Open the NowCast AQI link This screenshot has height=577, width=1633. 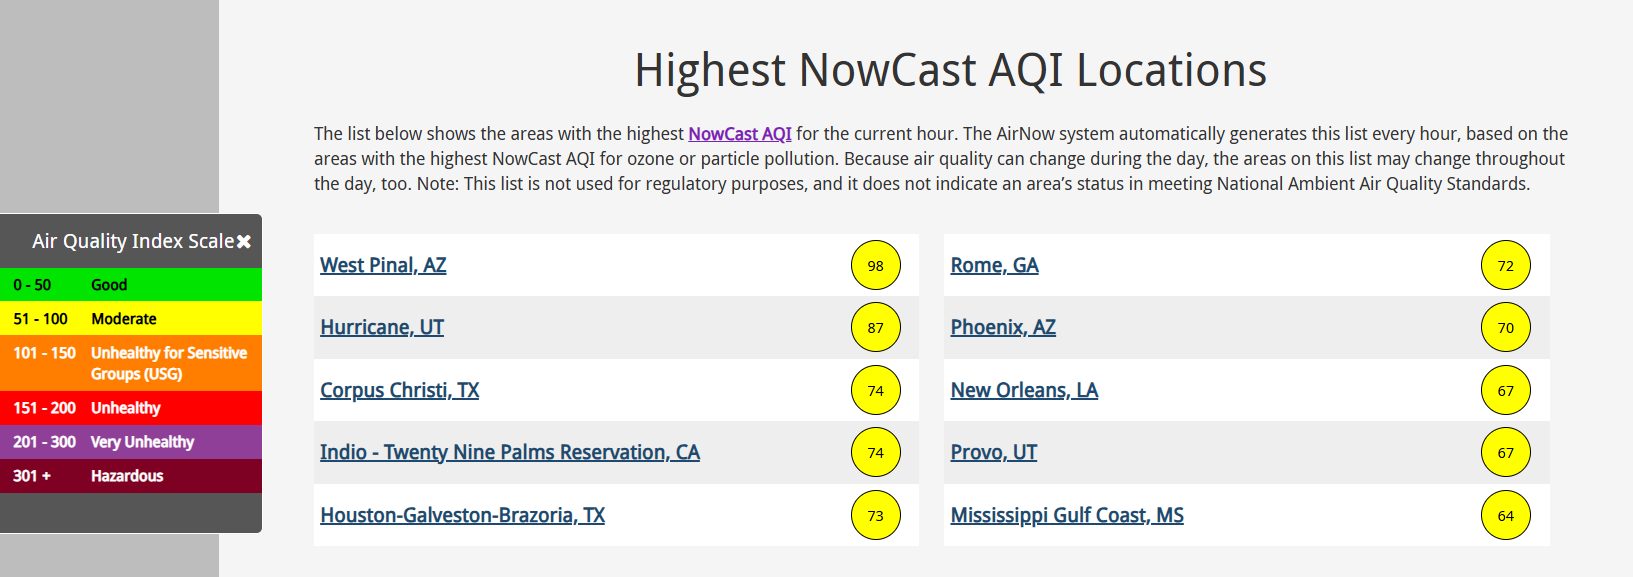pos(740,134)
